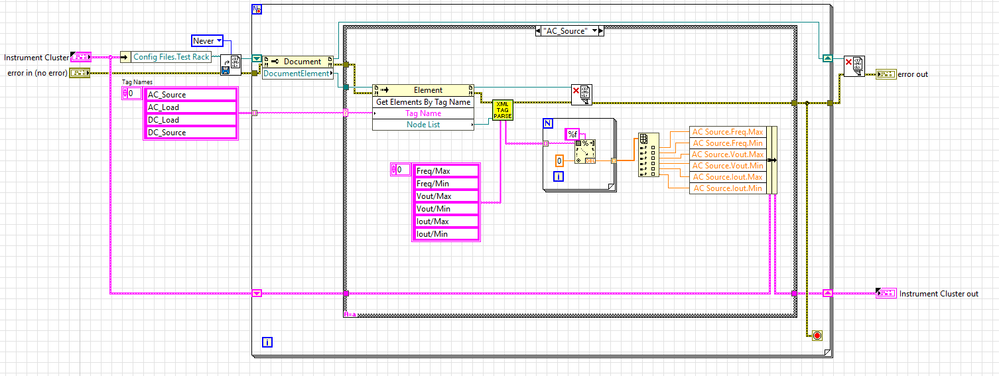The height and width of the screenshot is (376, 999).
Task: Click the Close Reference node after Element
Action: coord(582,94)
